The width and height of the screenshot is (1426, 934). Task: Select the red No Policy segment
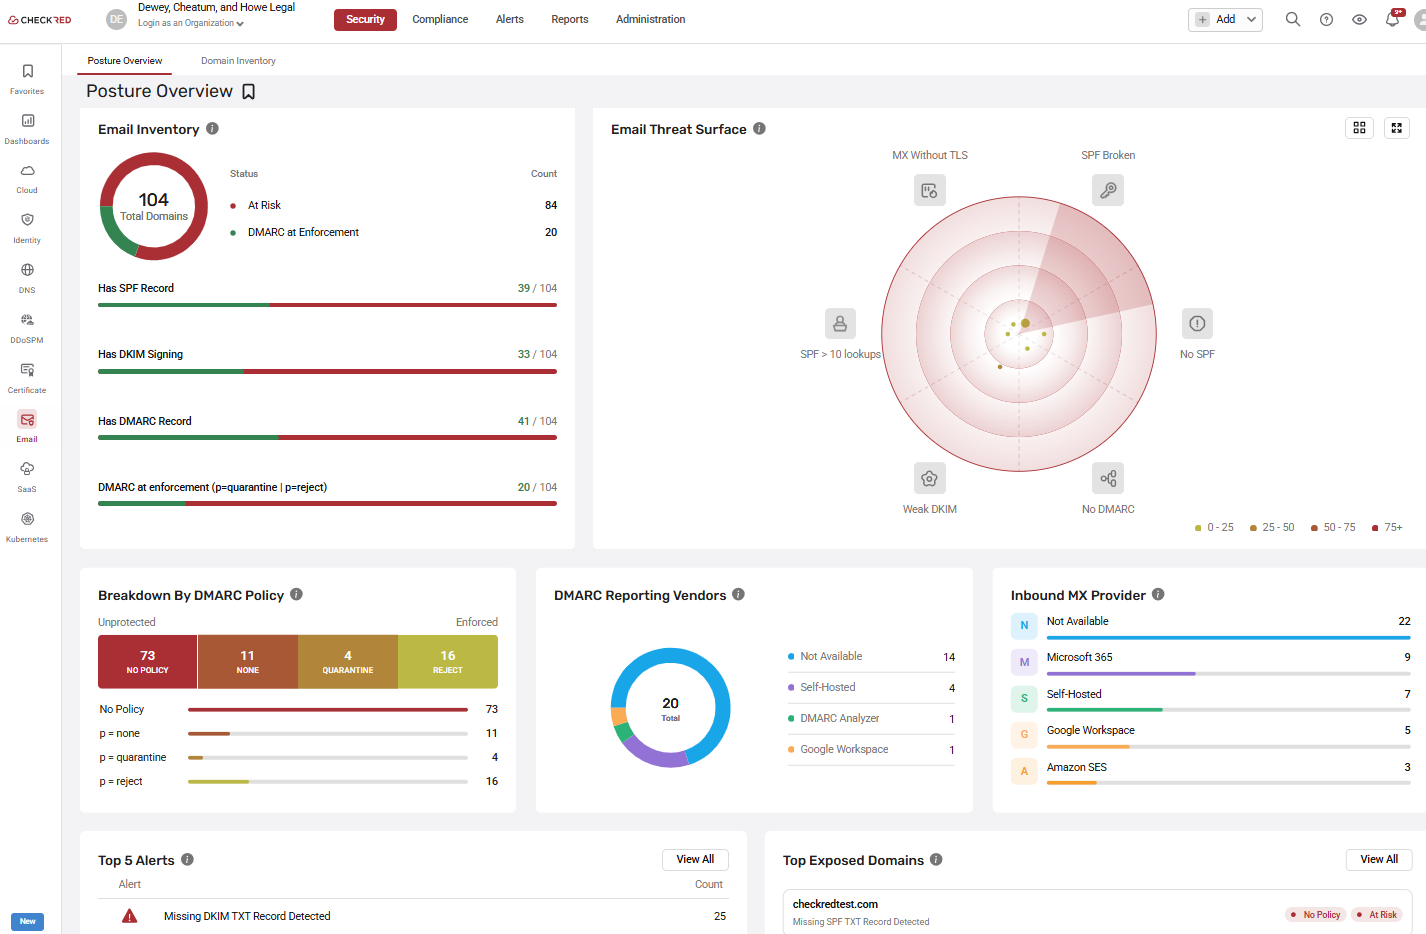[x=148, y=662]
